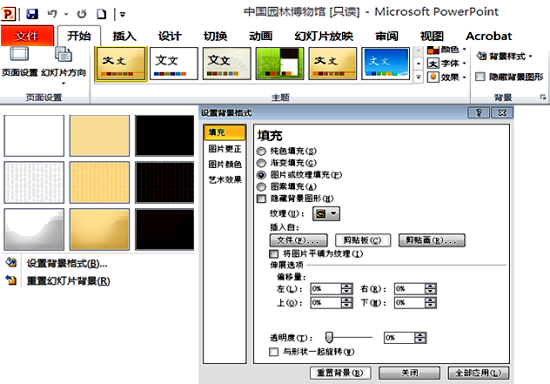Click the Redo icon in title bar

pyautogui.click(x=81, y=14)
